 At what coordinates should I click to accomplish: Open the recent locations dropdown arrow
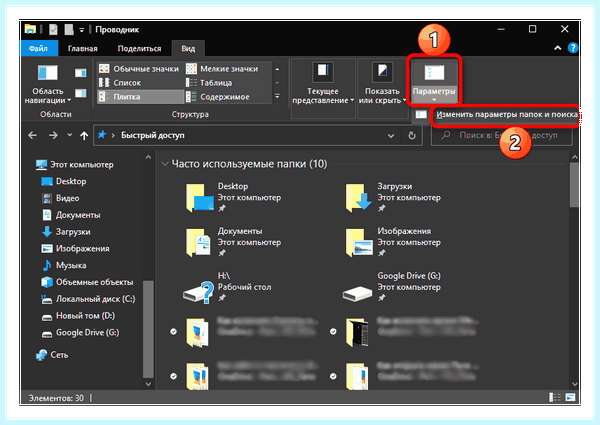70,135
